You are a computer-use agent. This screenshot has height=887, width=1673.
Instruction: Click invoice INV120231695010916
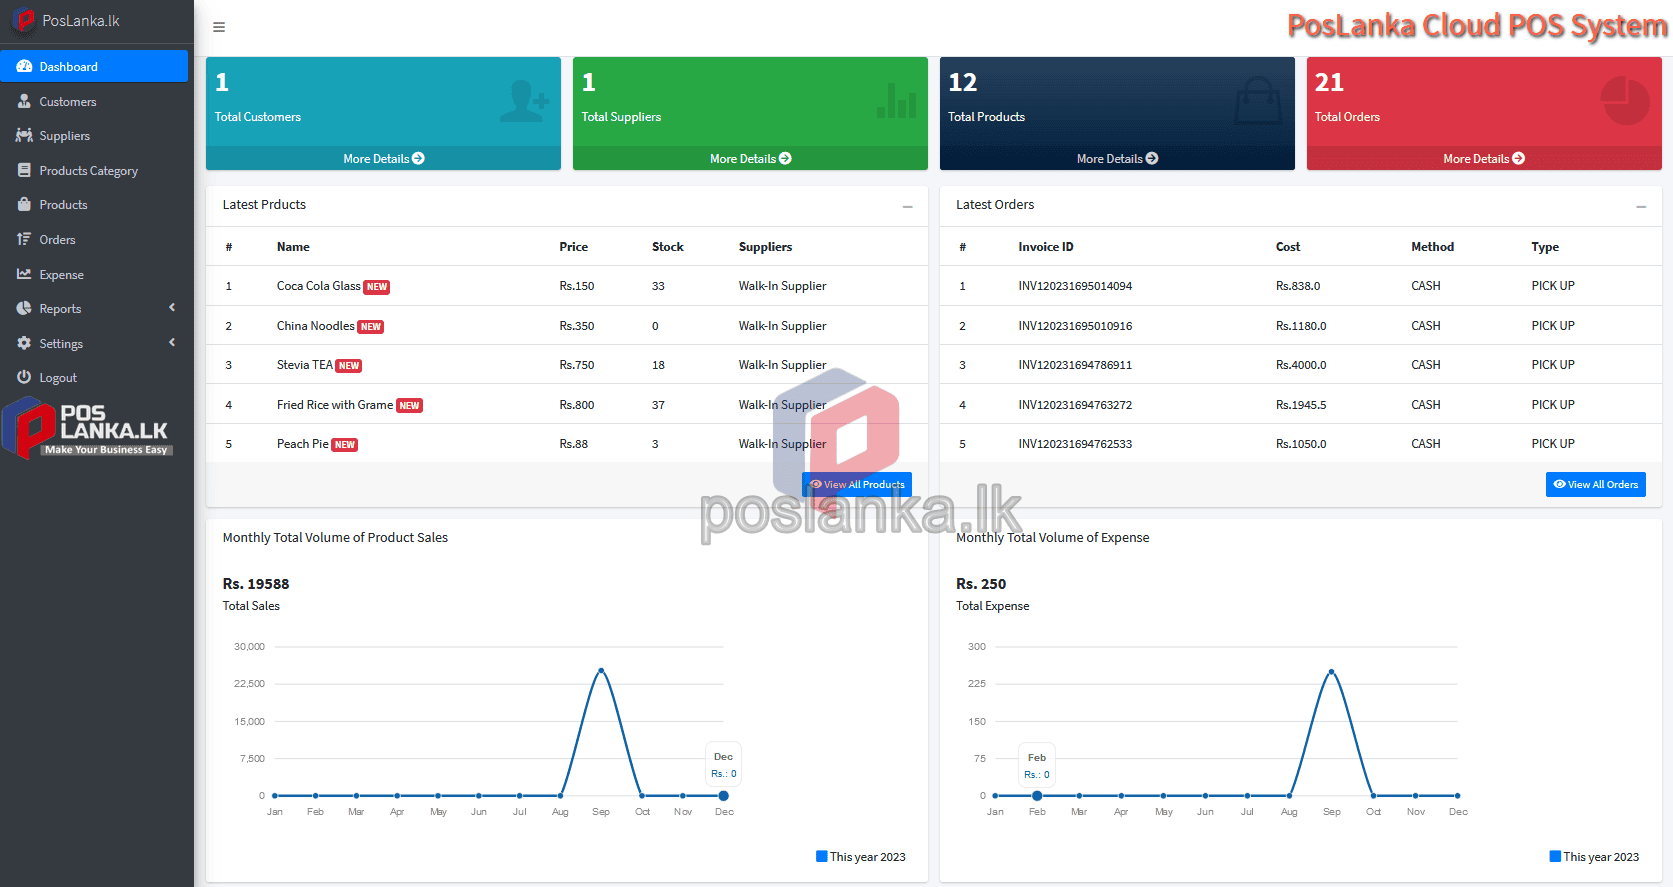click(x=1075, y=326)
